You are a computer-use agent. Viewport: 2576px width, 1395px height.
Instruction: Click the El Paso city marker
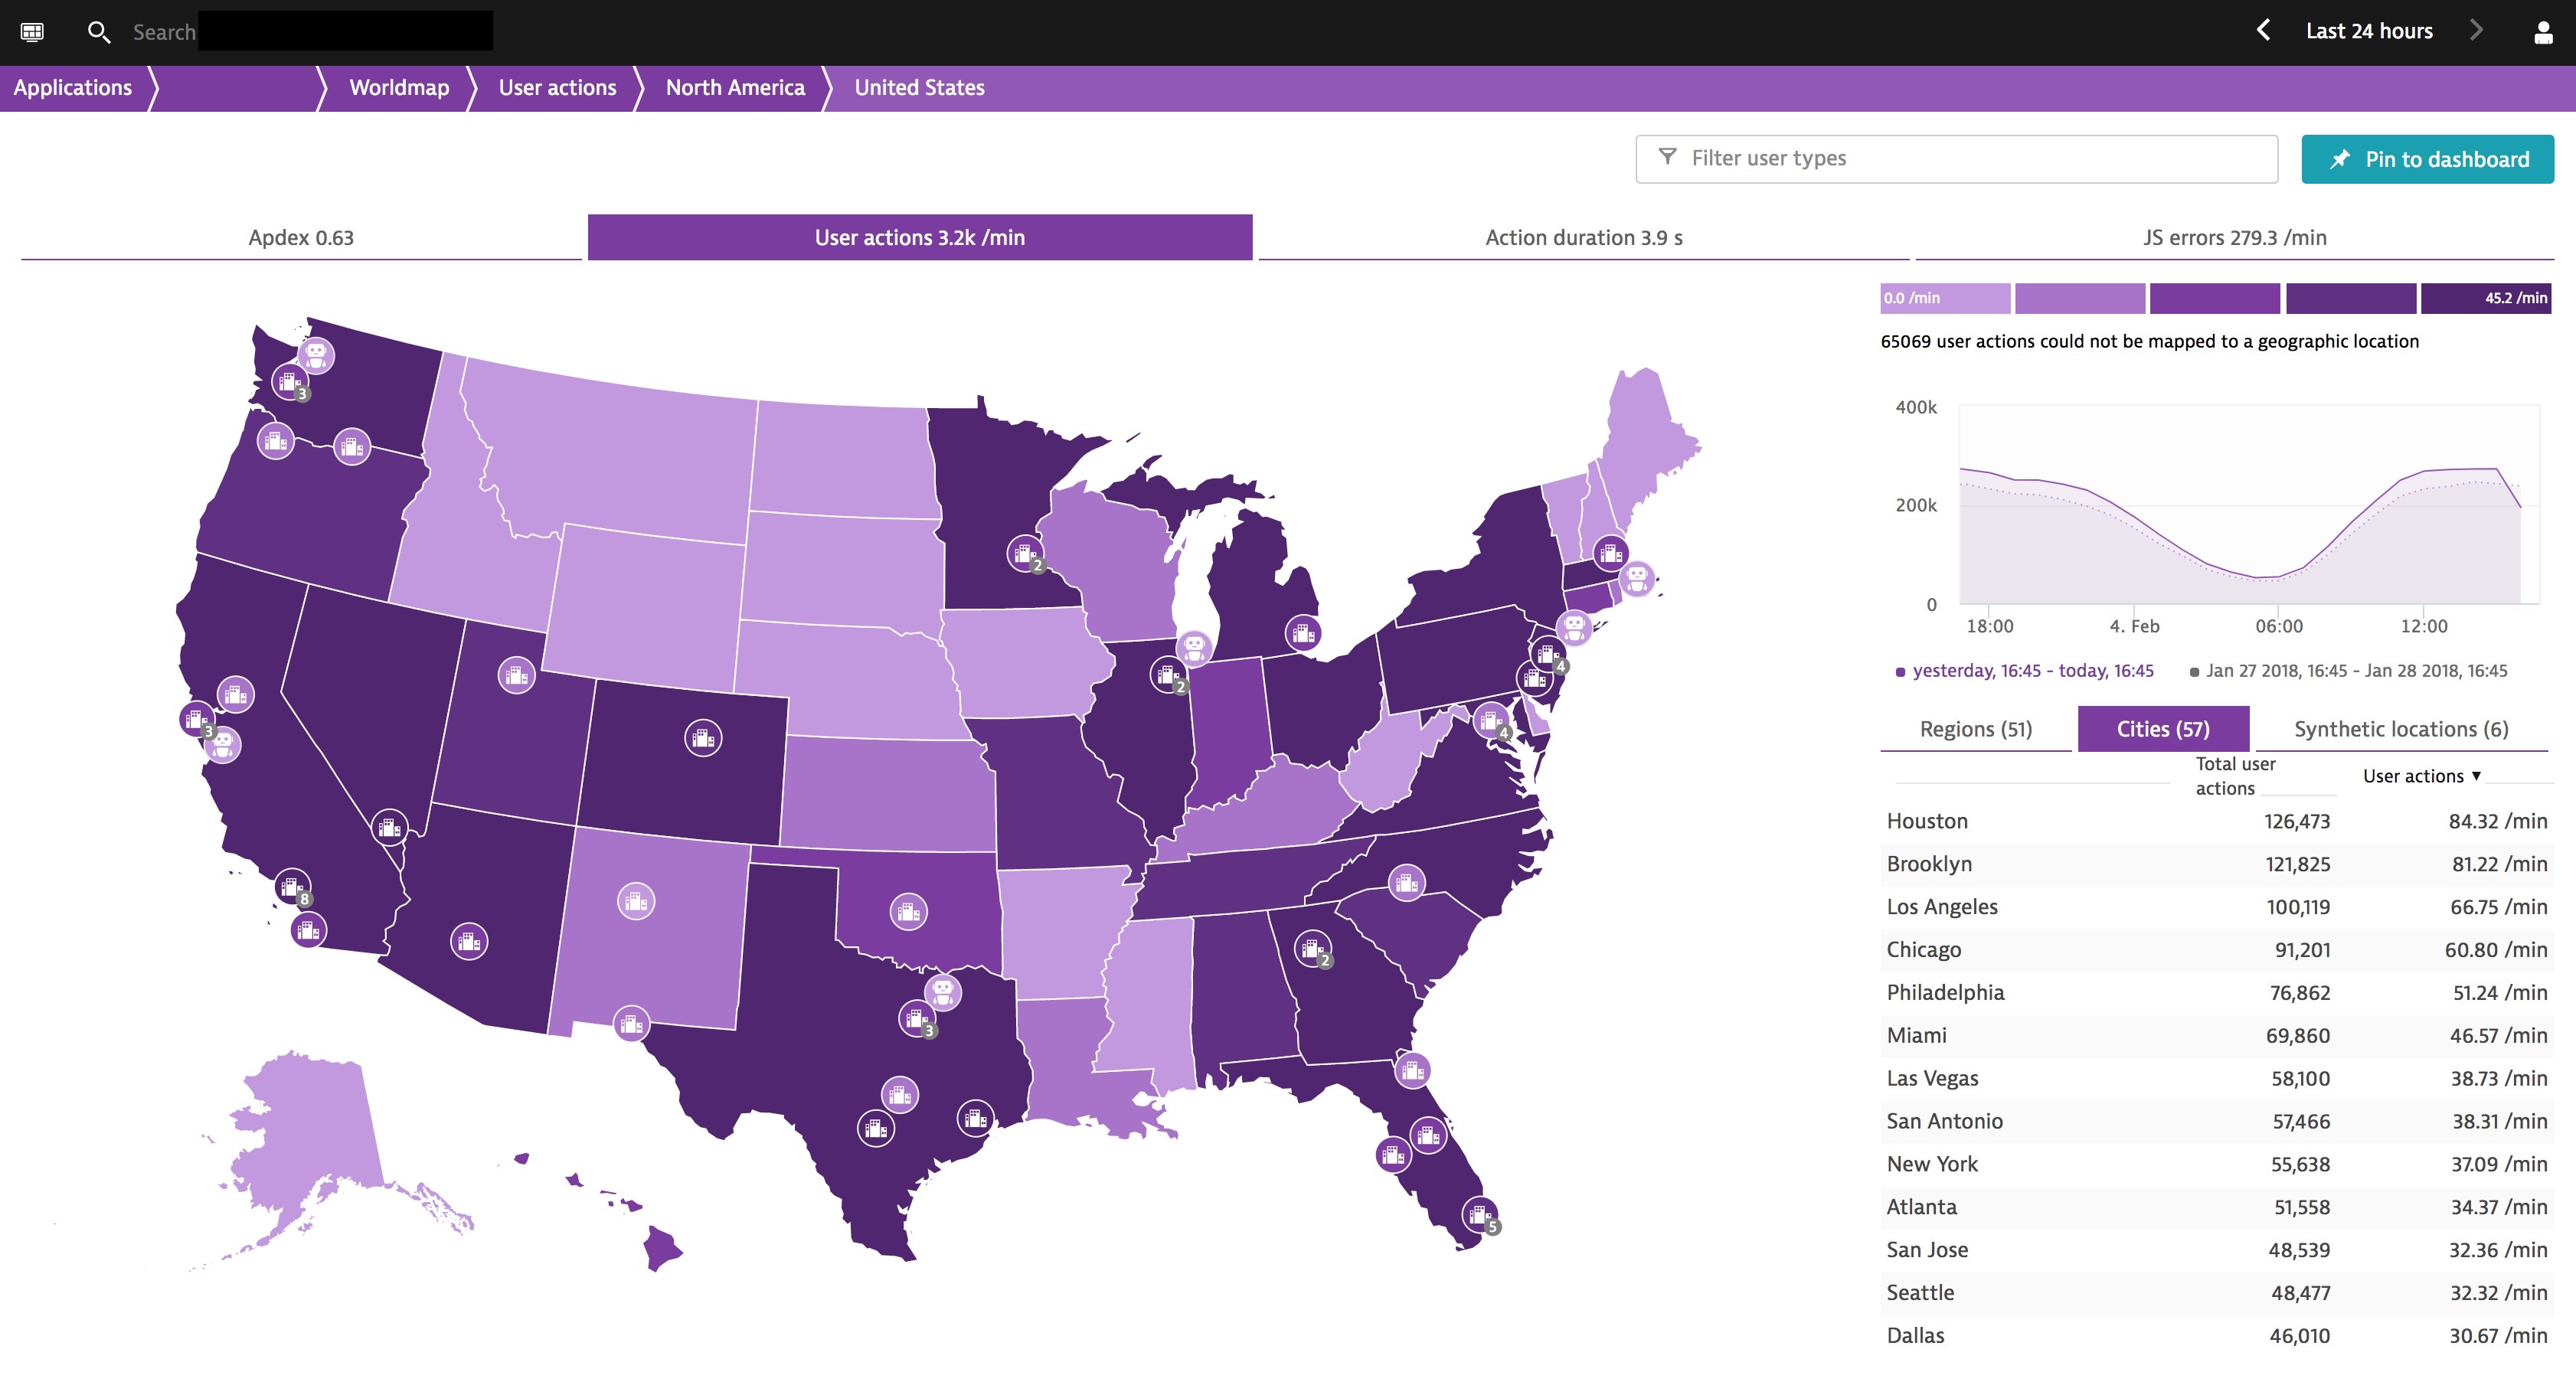(631, 1024)
